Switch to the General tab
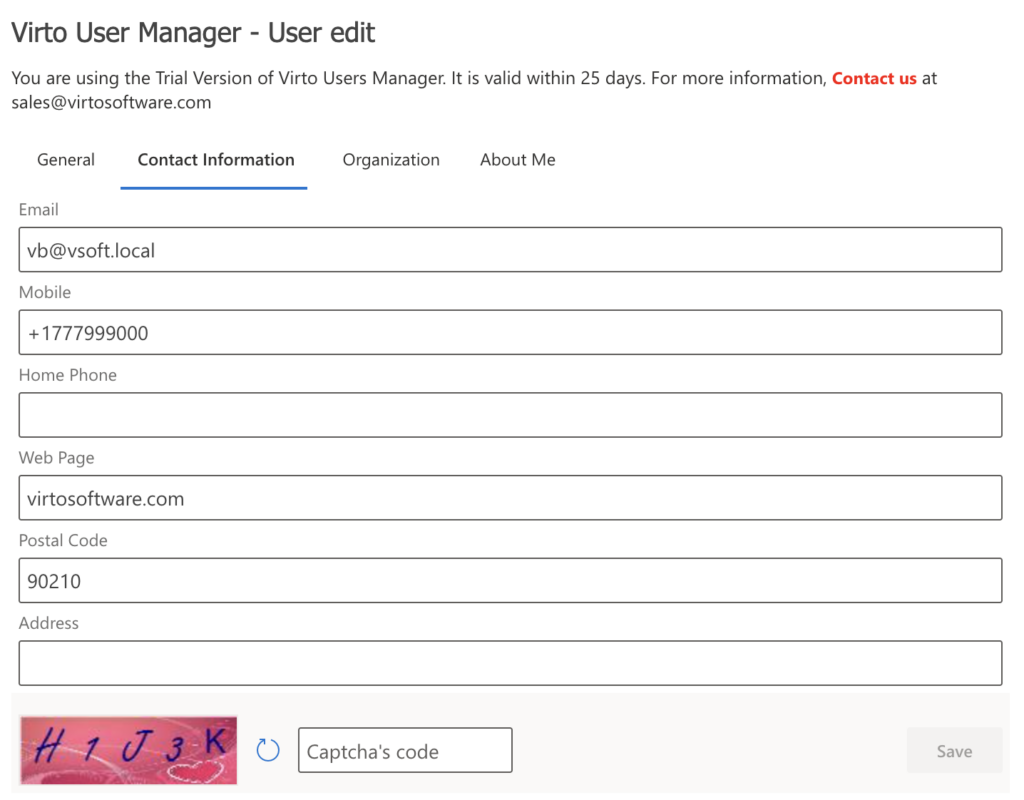The image size is (1024, 800). (65, 160)
